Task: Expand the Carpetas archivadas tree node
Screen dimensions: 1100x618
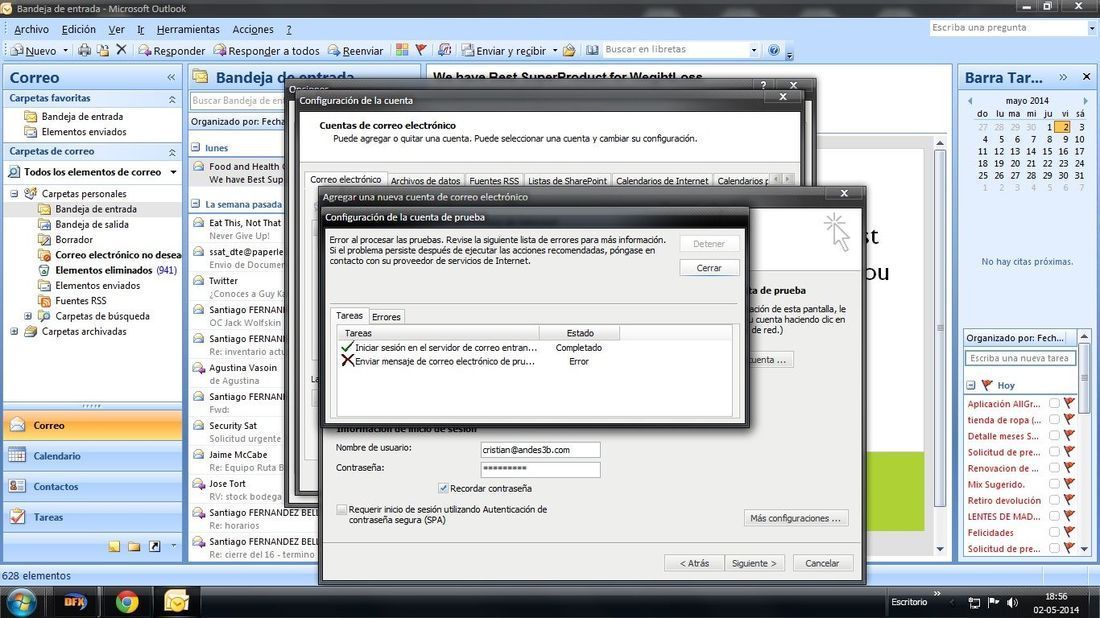Action: pos(14,332)
